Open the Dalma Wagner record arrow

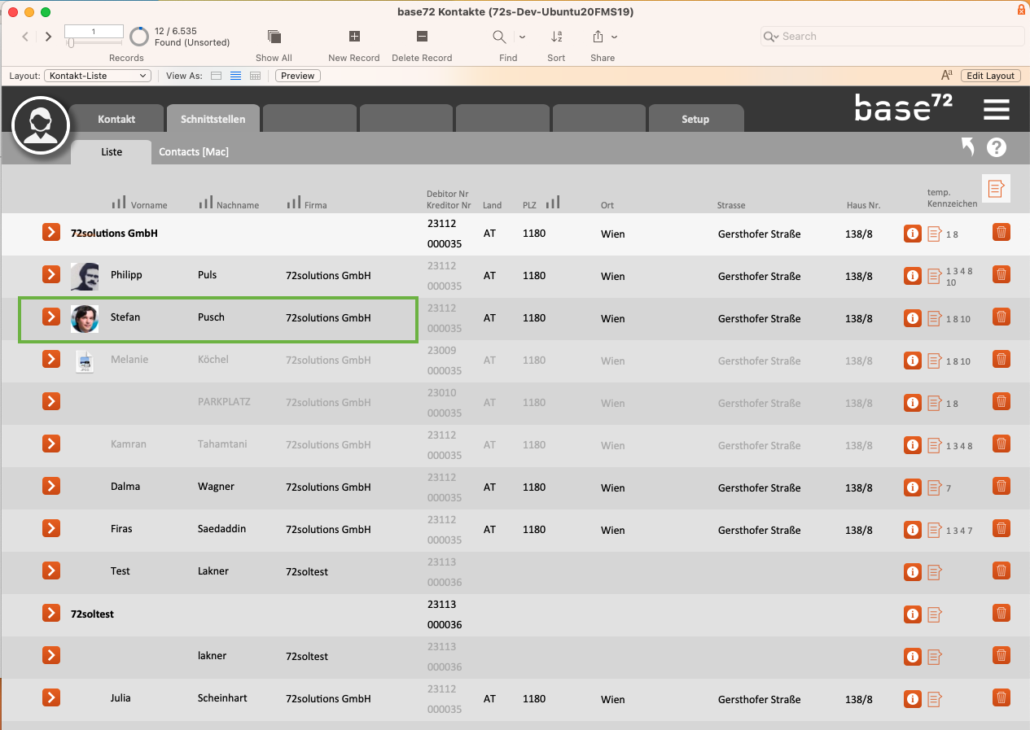[51, 486]
